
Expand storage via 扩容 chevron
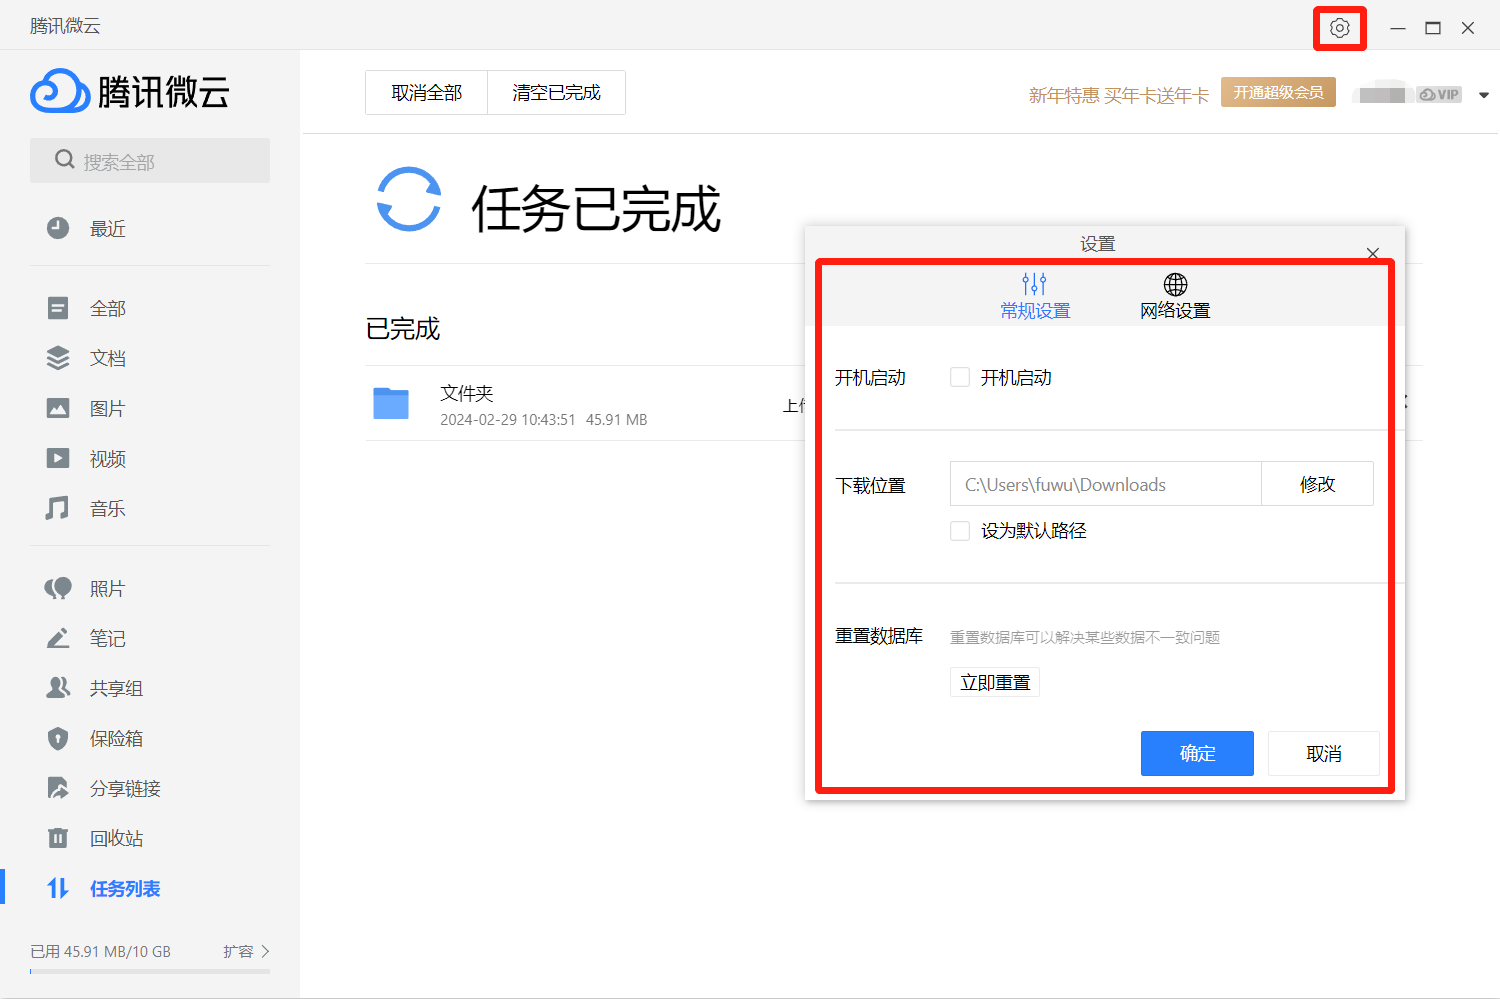click(265, 951)
